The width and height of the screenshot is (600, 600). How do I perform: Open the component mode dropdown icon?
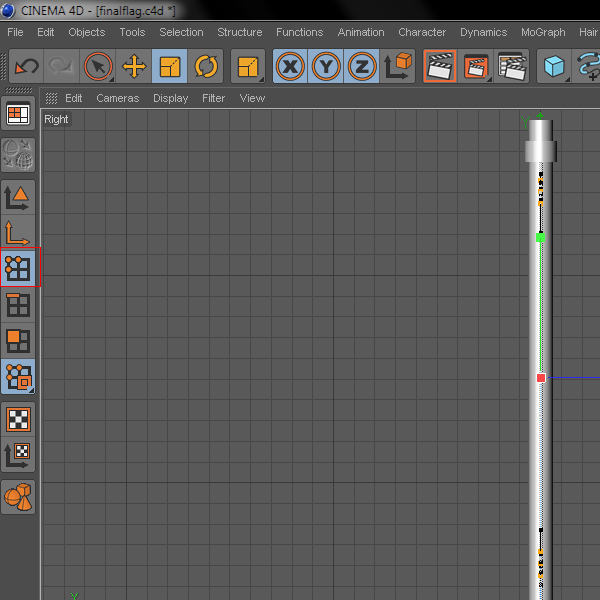(18, 377)
